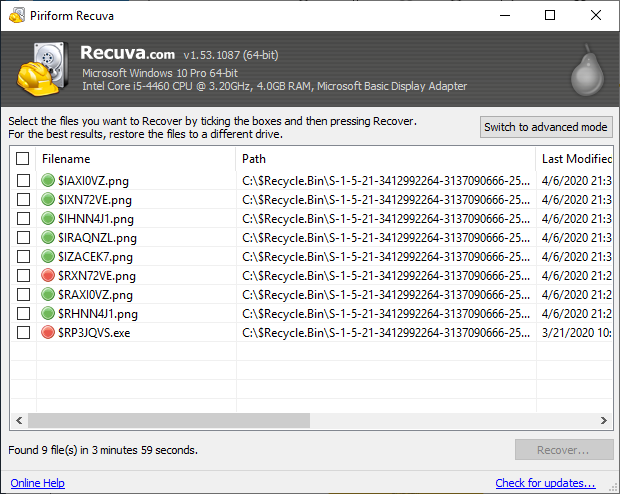
Task: Tick the checkbox for $RHNN4J1.png
Action: coord(23,314)
